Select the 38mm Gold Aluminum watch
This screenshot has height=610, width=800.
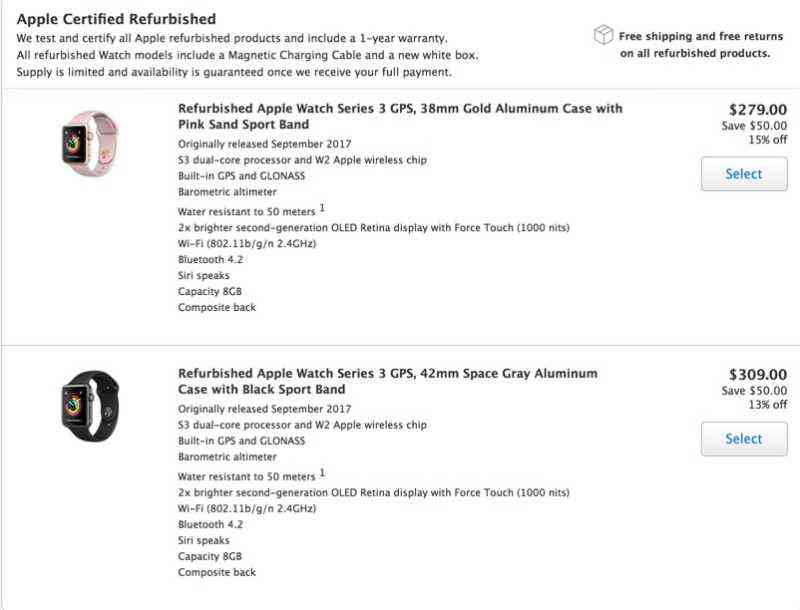tap(744, 173)
